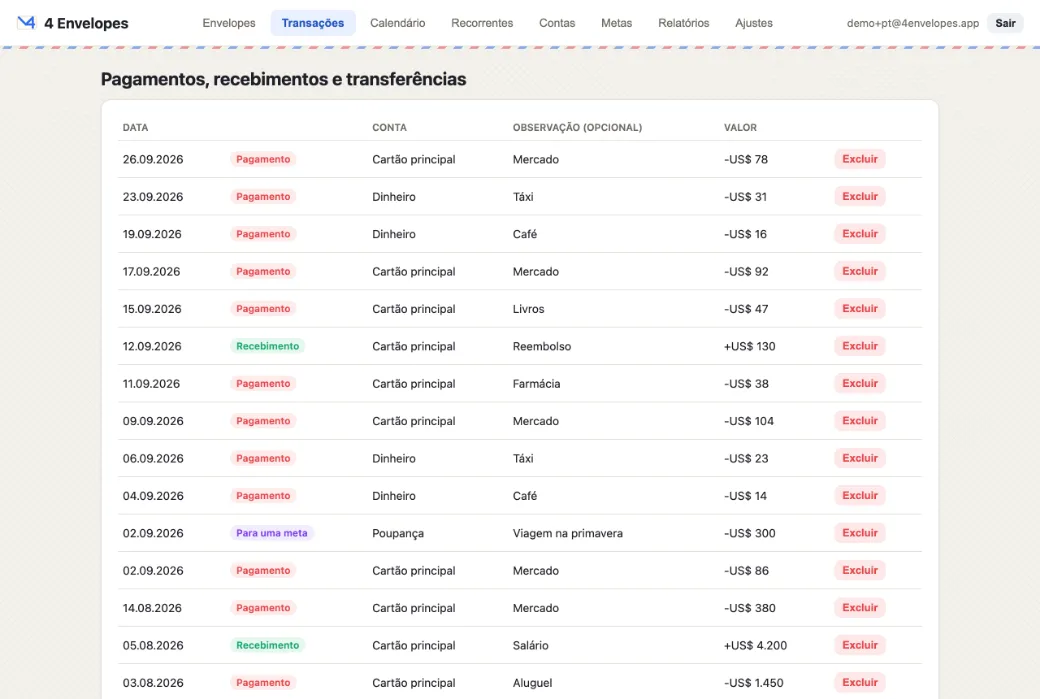Click the -US$ 380 value
Viewport: 1040px width, 699px height.
pos(749,608)
